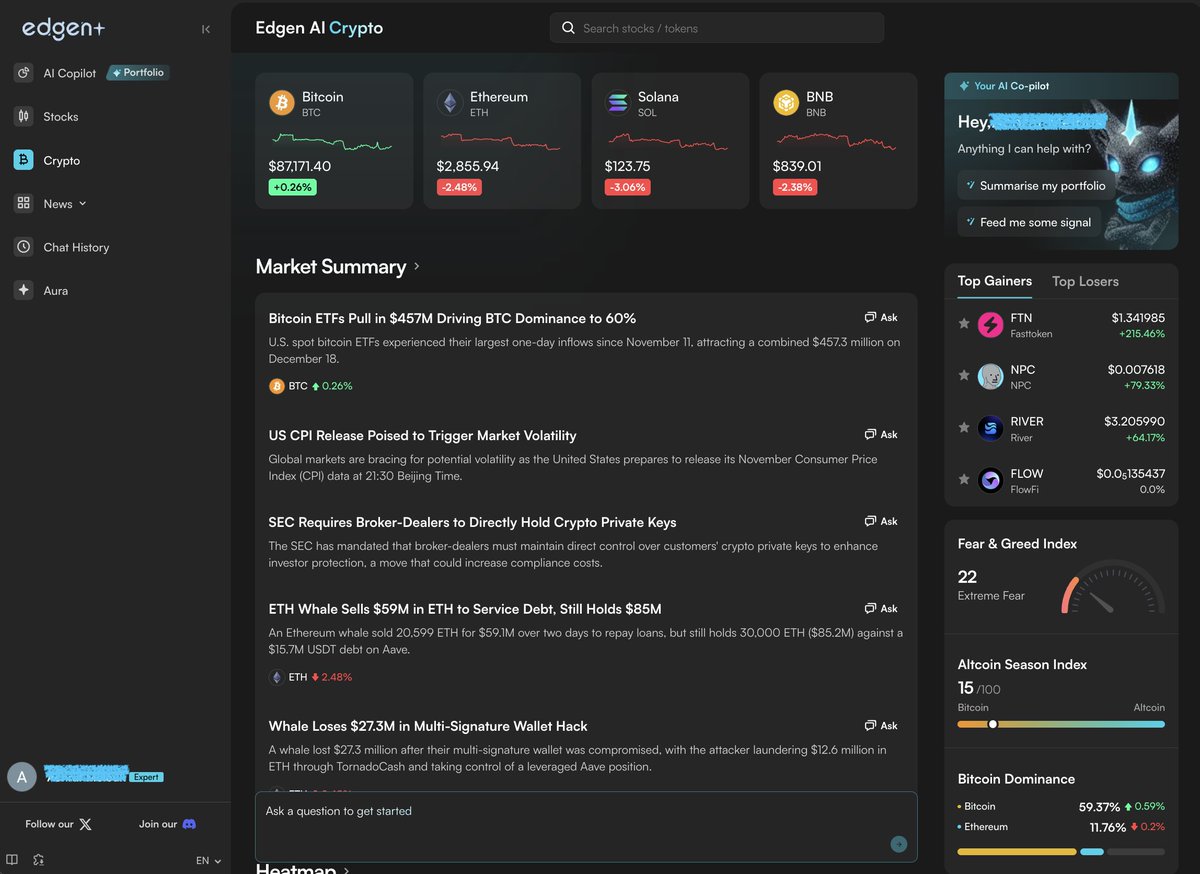This screenshot has height=874, width=1200.
Task: Switch to the Top Losers tab
Action: tap(1085, 281)
